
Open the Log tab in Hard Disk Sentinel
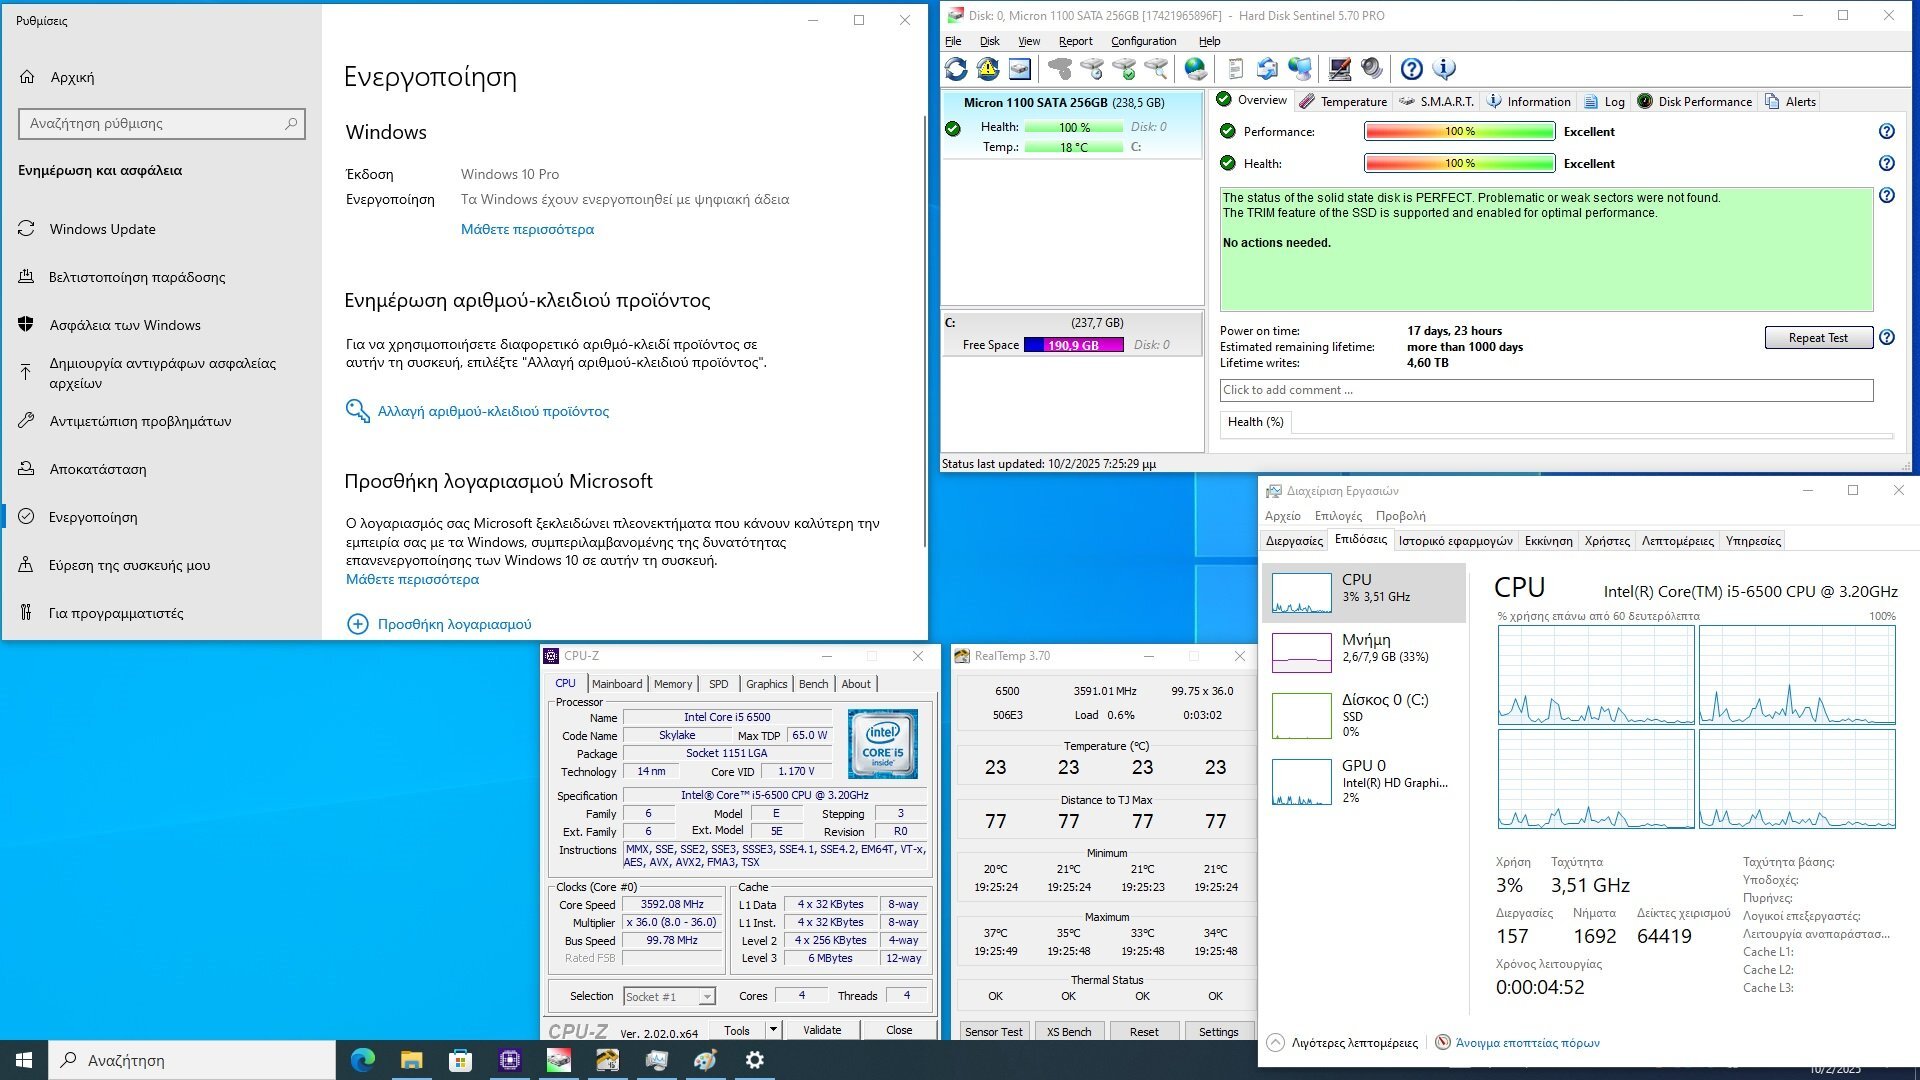pyautogui.click(x=1604, y=101)
